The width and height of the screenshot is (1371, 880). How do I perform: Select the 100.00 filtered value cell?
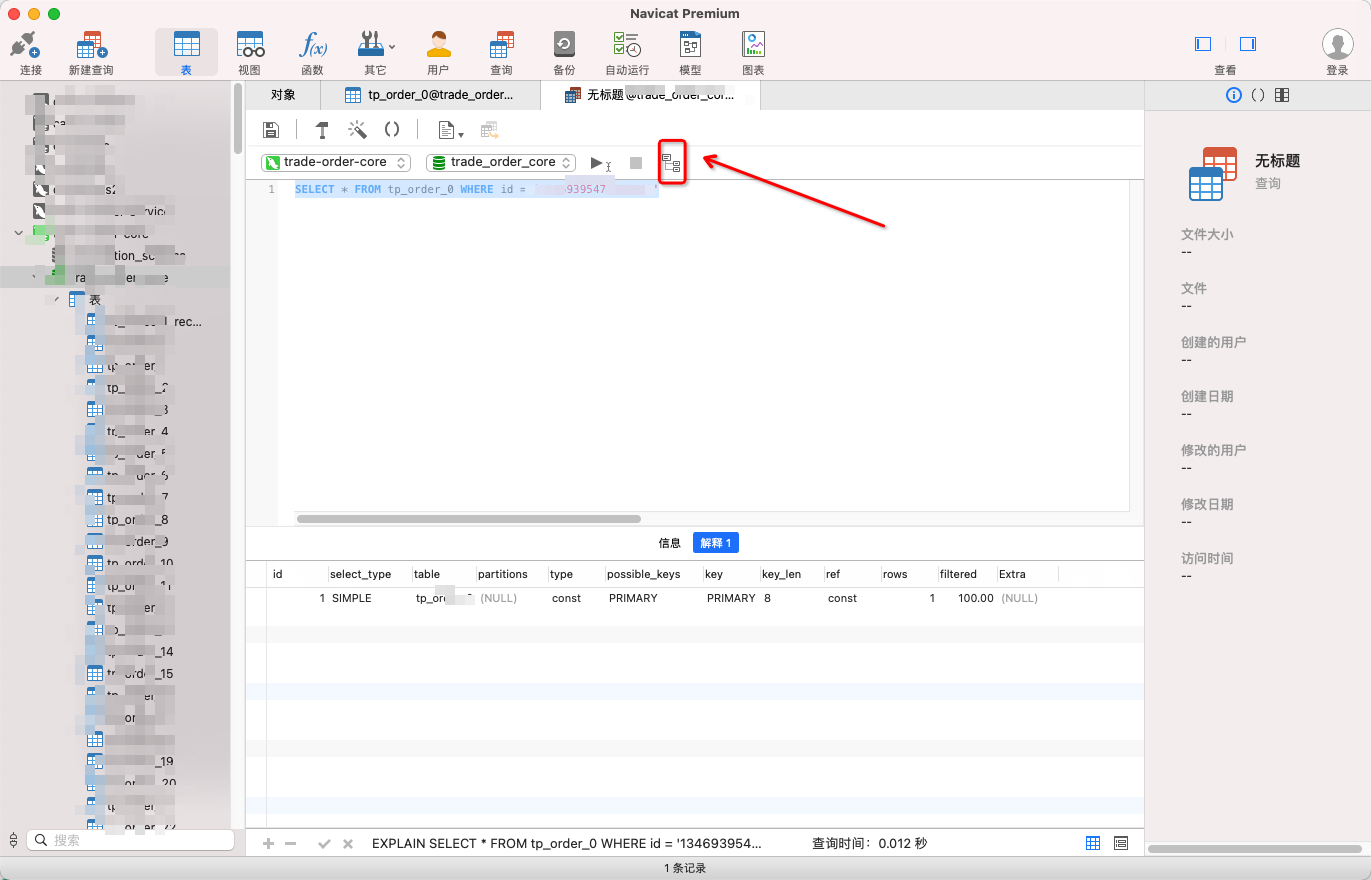(x=976, y=598)
